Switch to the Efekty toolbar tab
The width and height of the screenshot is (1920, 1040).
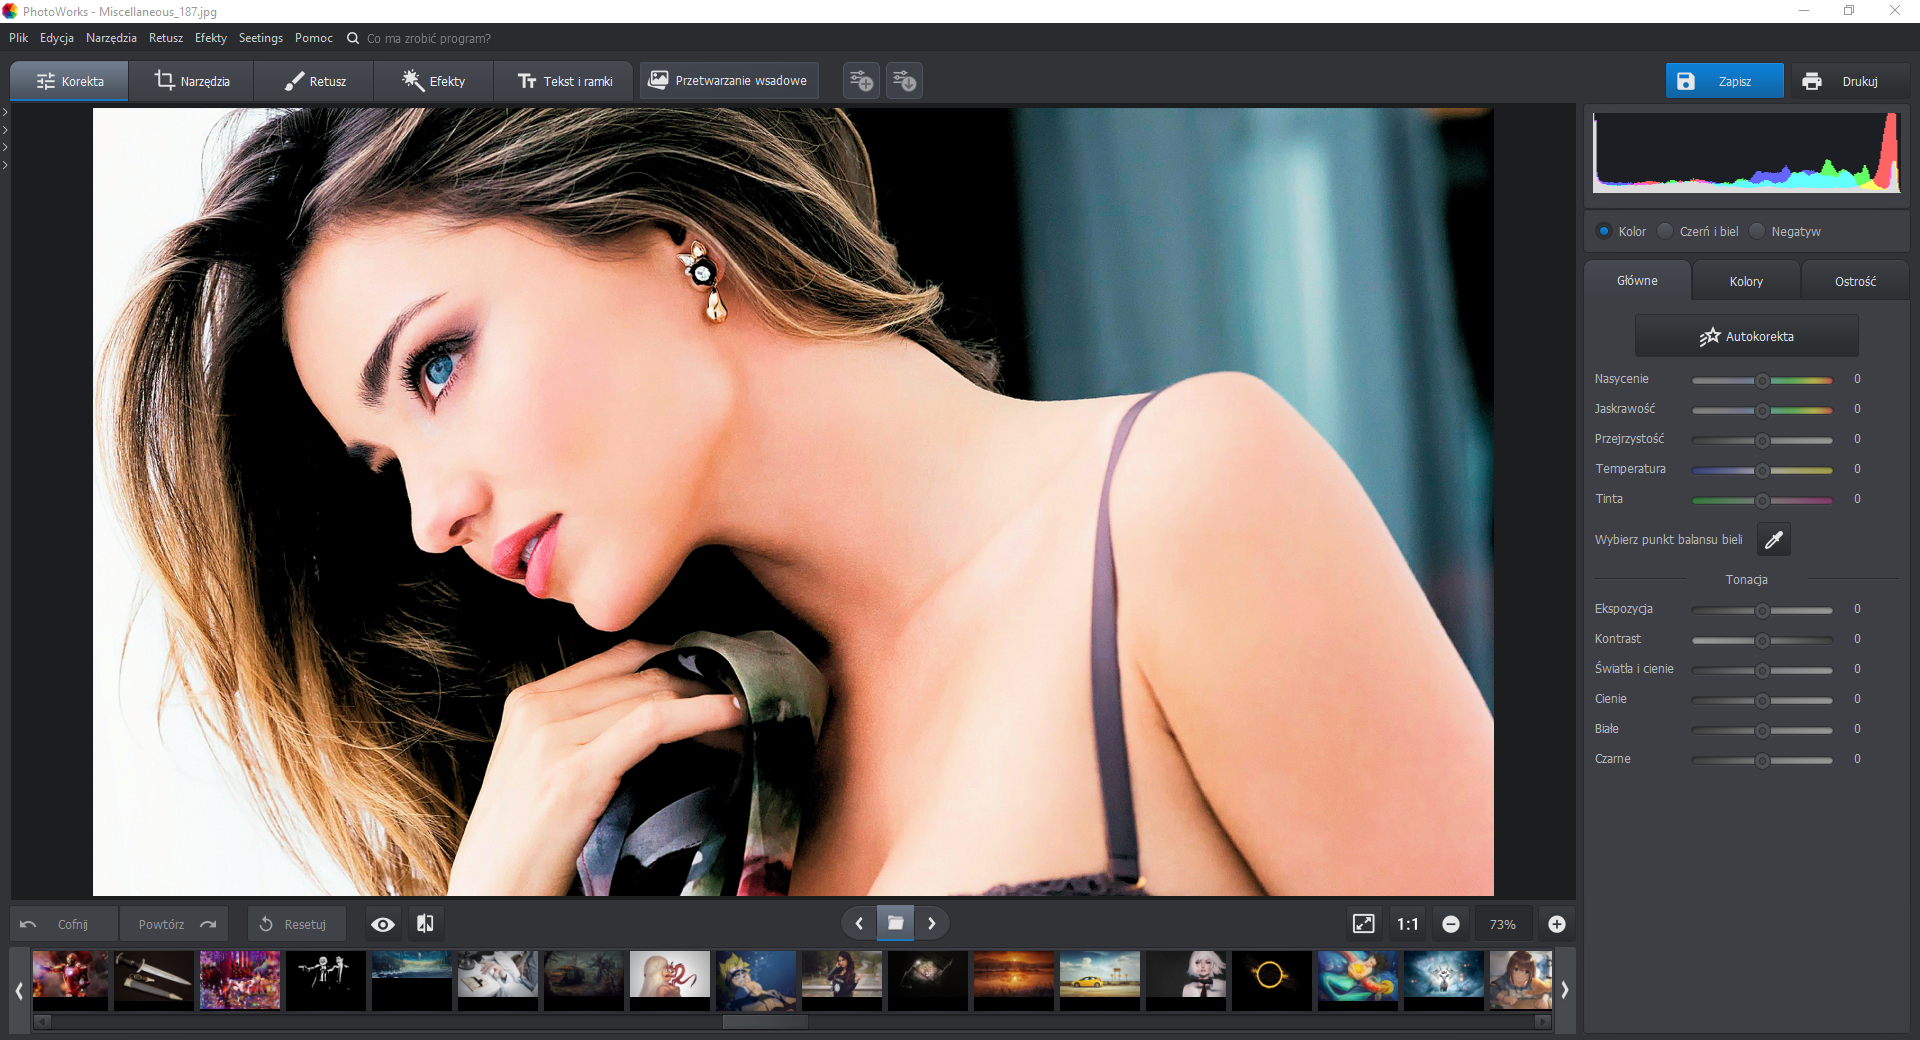tap(434, 81)
